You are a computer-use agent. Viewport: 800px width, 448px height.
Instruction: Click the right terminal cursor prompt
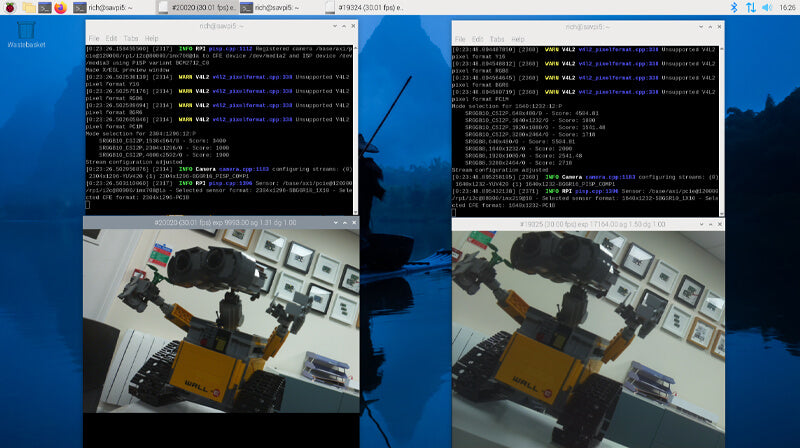454,212
